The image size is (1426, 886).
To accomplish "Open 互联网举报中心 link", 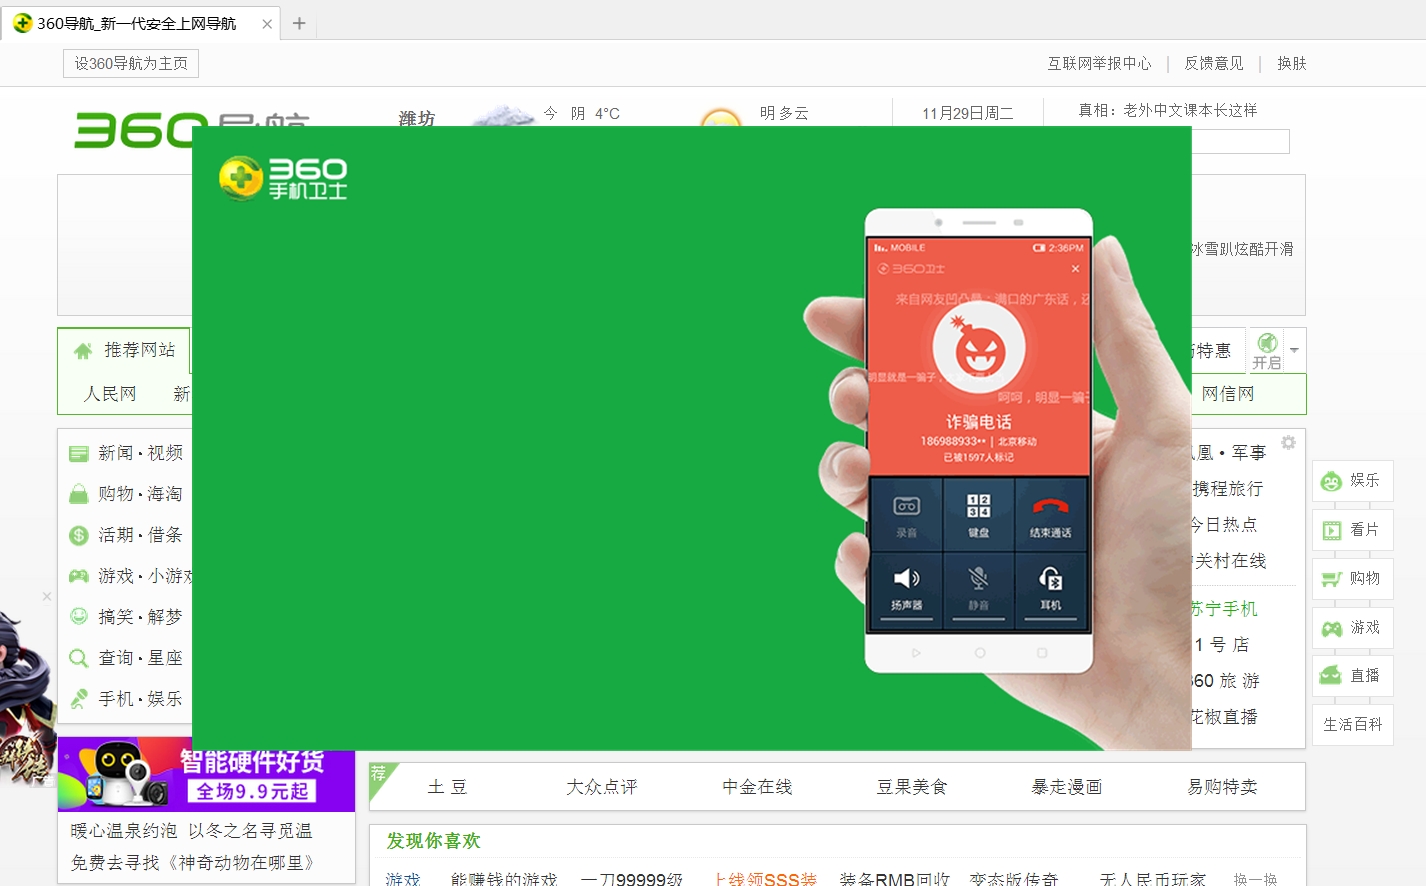I will click(x=1099, y=63).
